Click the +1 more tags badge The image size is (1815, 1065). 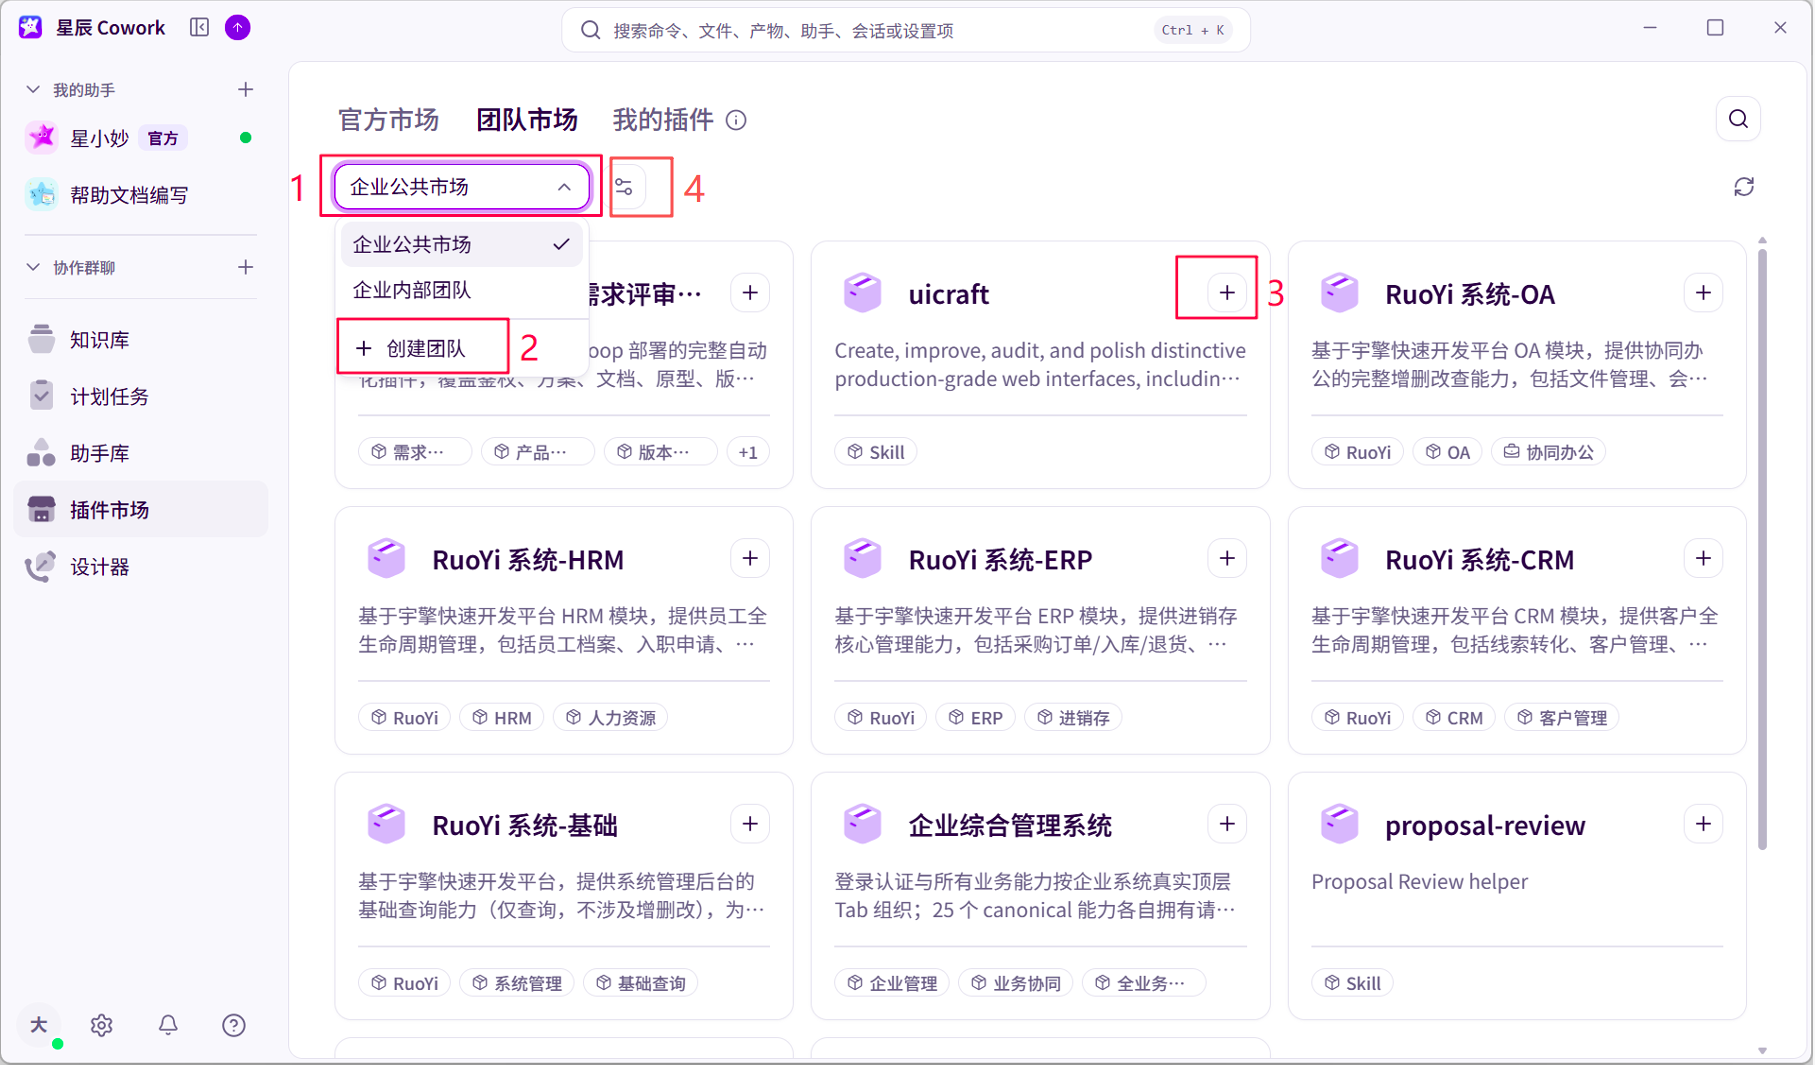(x=748, y=452)
